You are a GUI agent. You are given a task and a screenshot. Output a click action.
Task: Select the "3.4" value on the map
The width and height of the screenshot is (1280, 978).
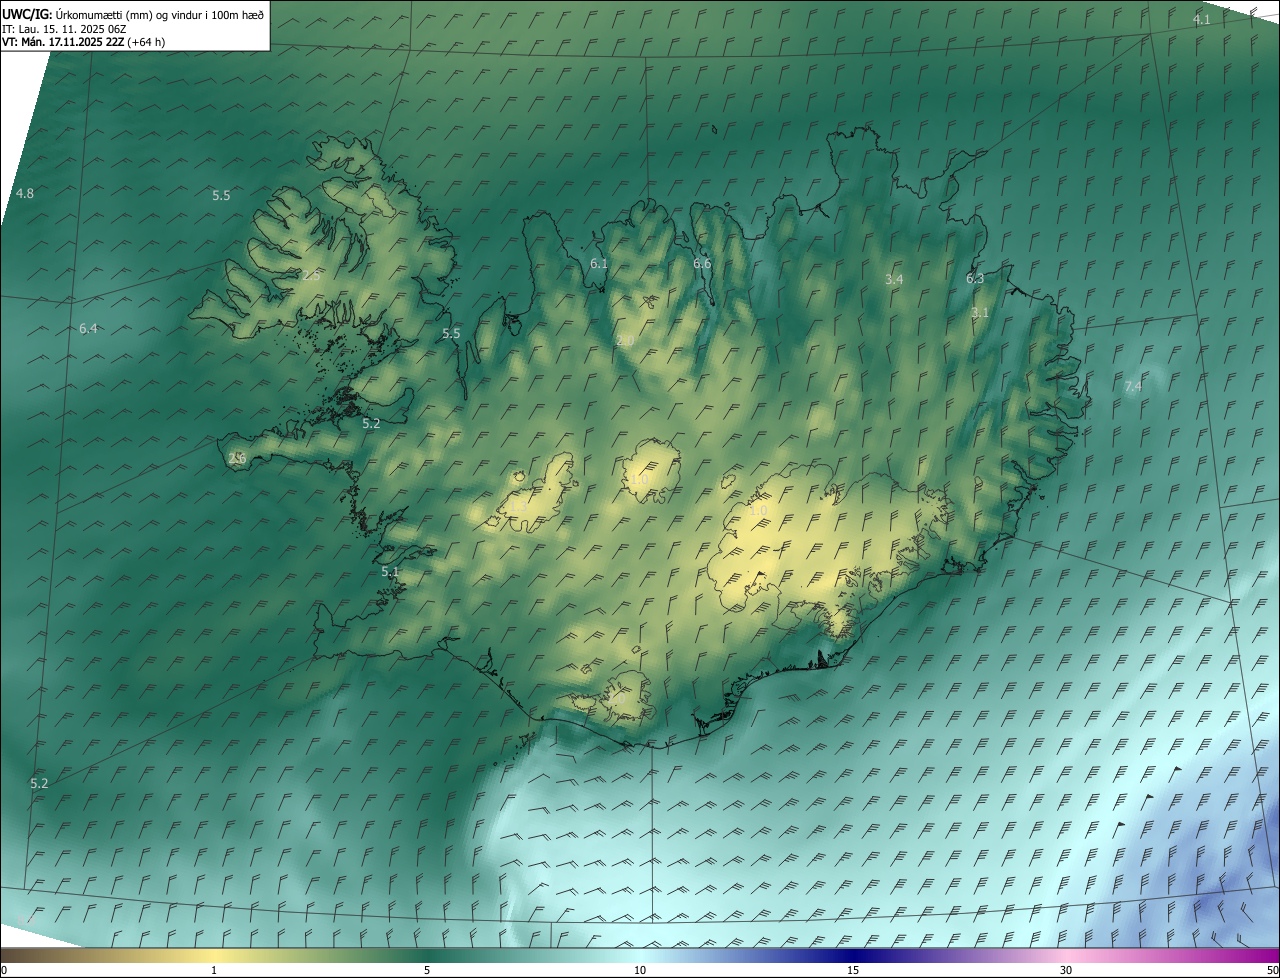[x=894, y=280]
